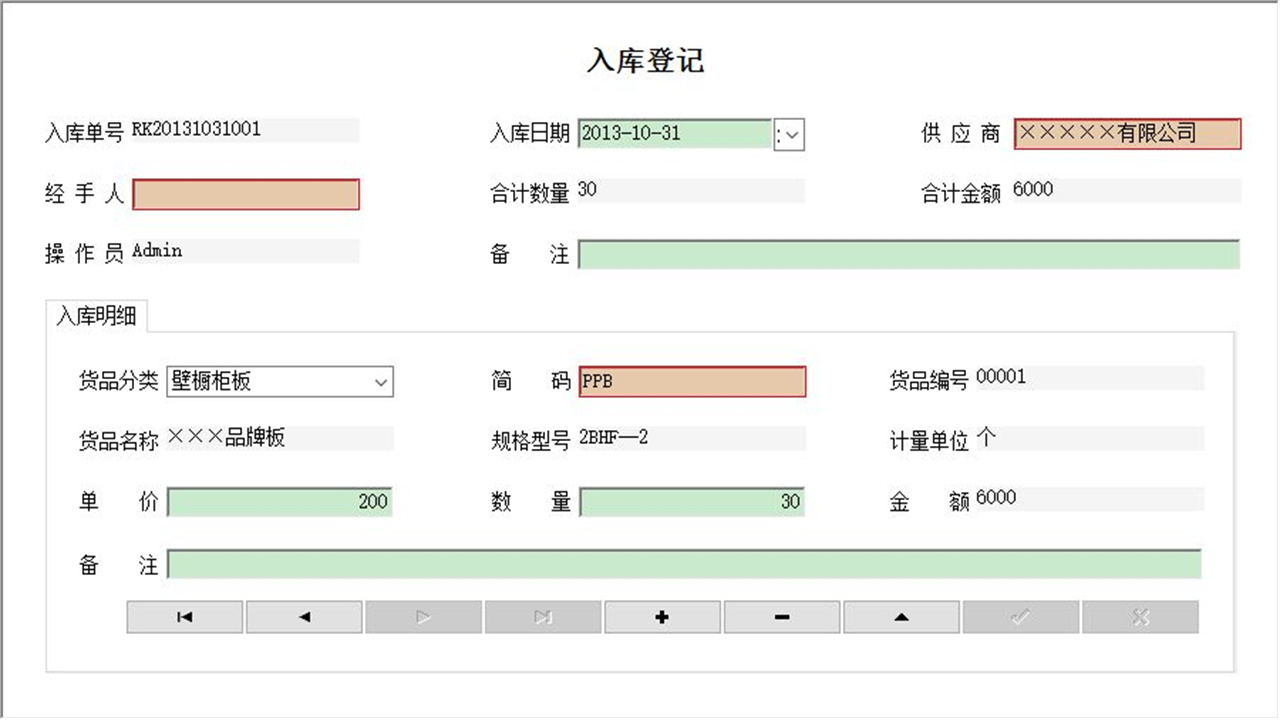
Task: Click the 简码 field containing PPB
Action: tap(692, 381)
